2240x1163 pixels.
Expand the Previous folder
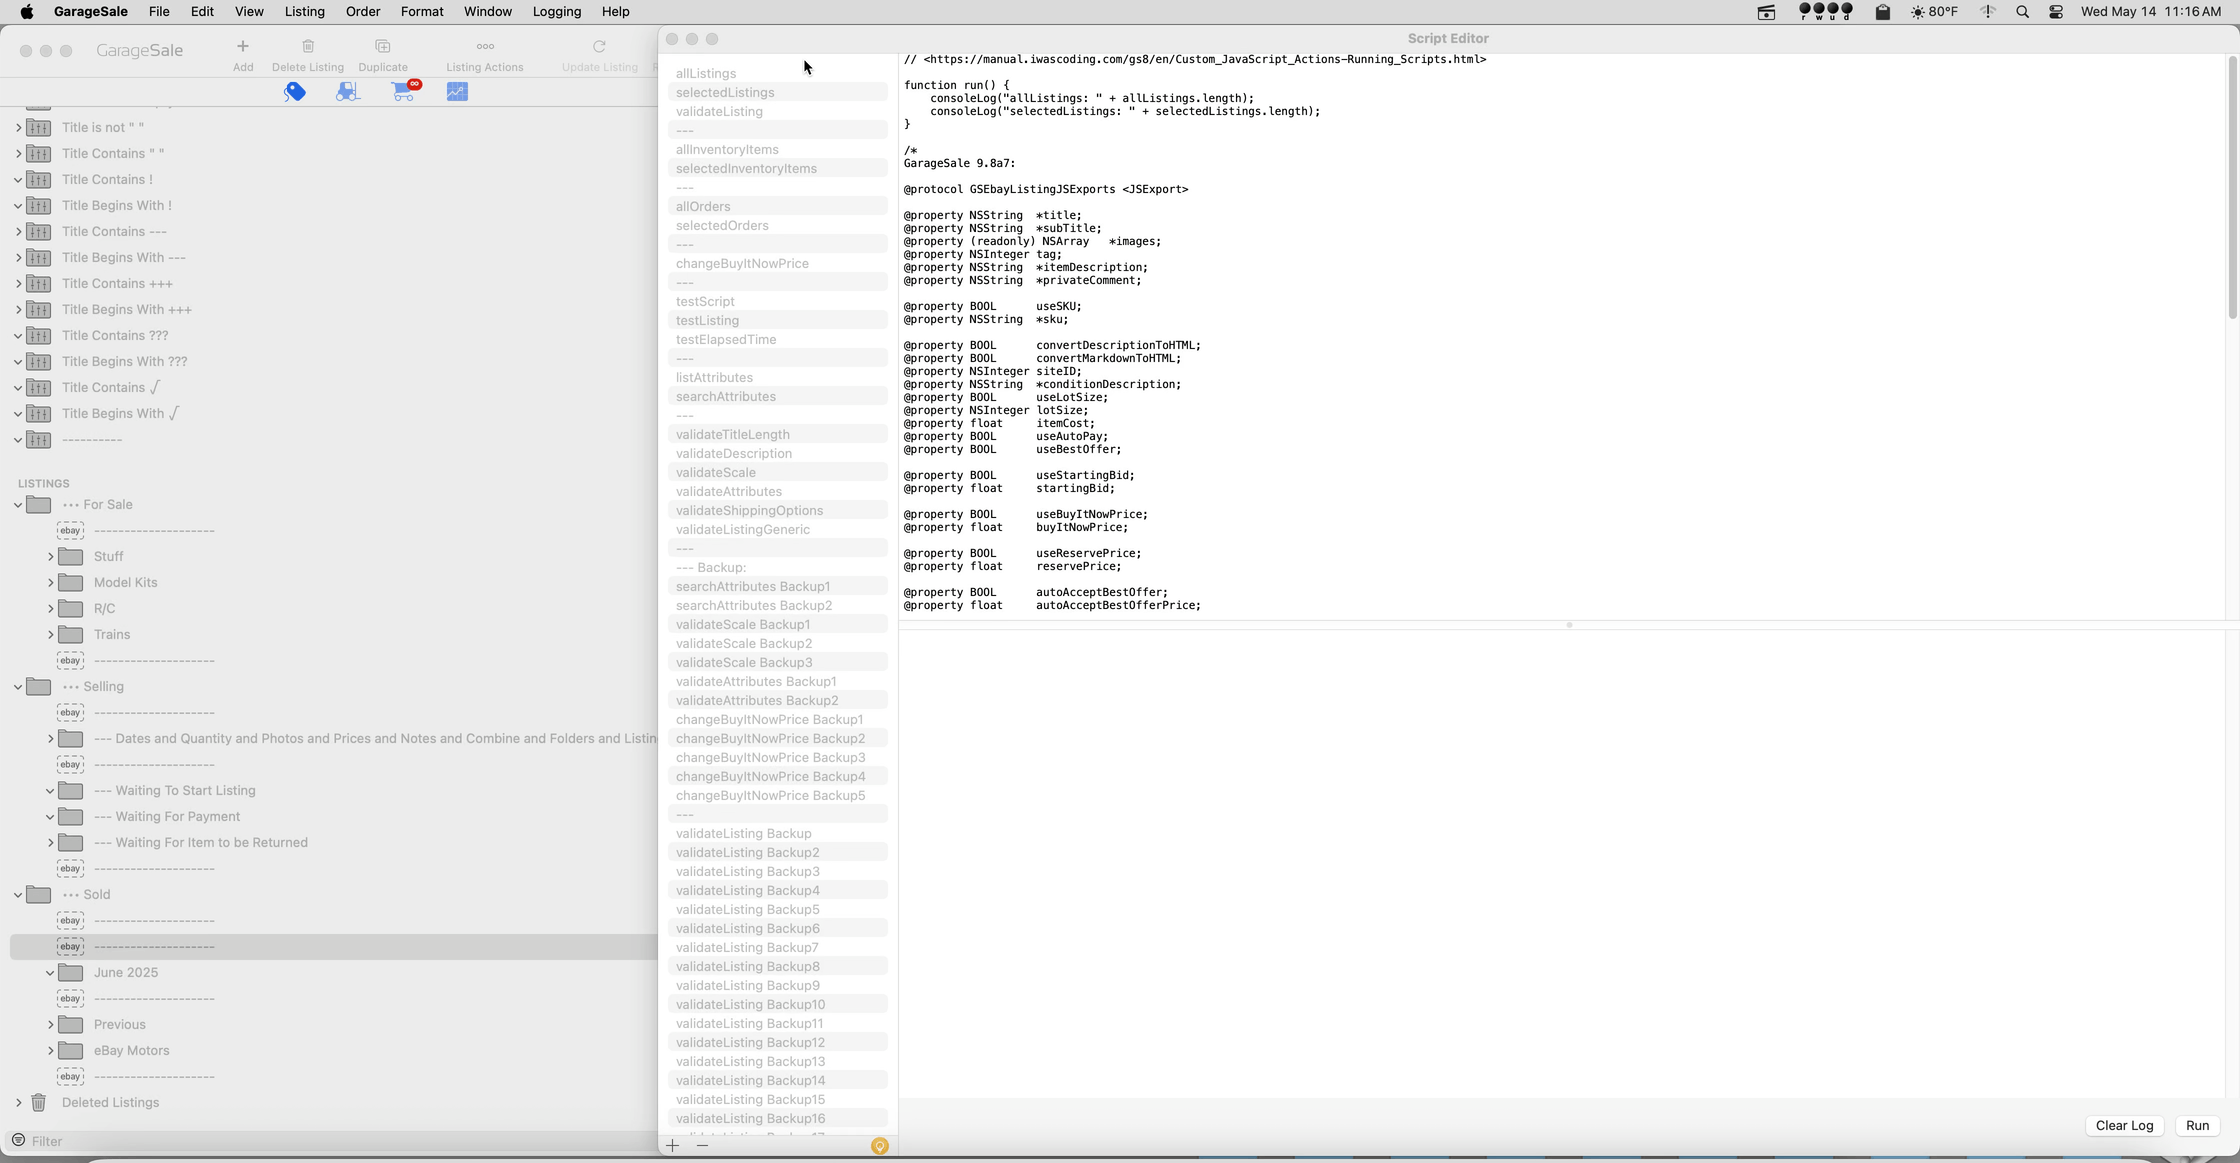point(50,1024)
